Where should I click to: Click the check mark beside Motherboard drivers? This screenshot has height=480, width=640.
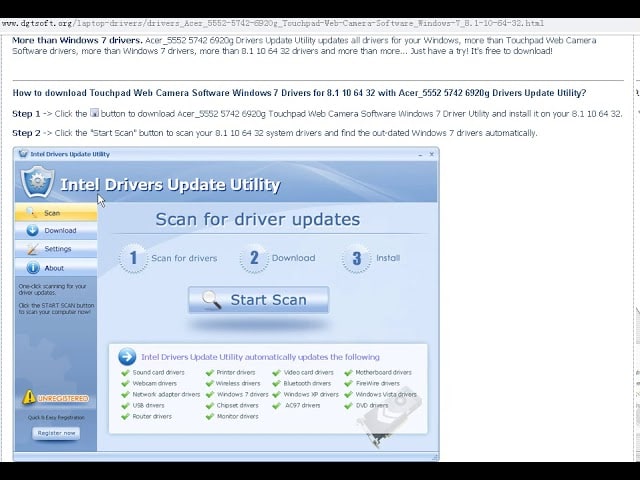[x=348, y=372]
